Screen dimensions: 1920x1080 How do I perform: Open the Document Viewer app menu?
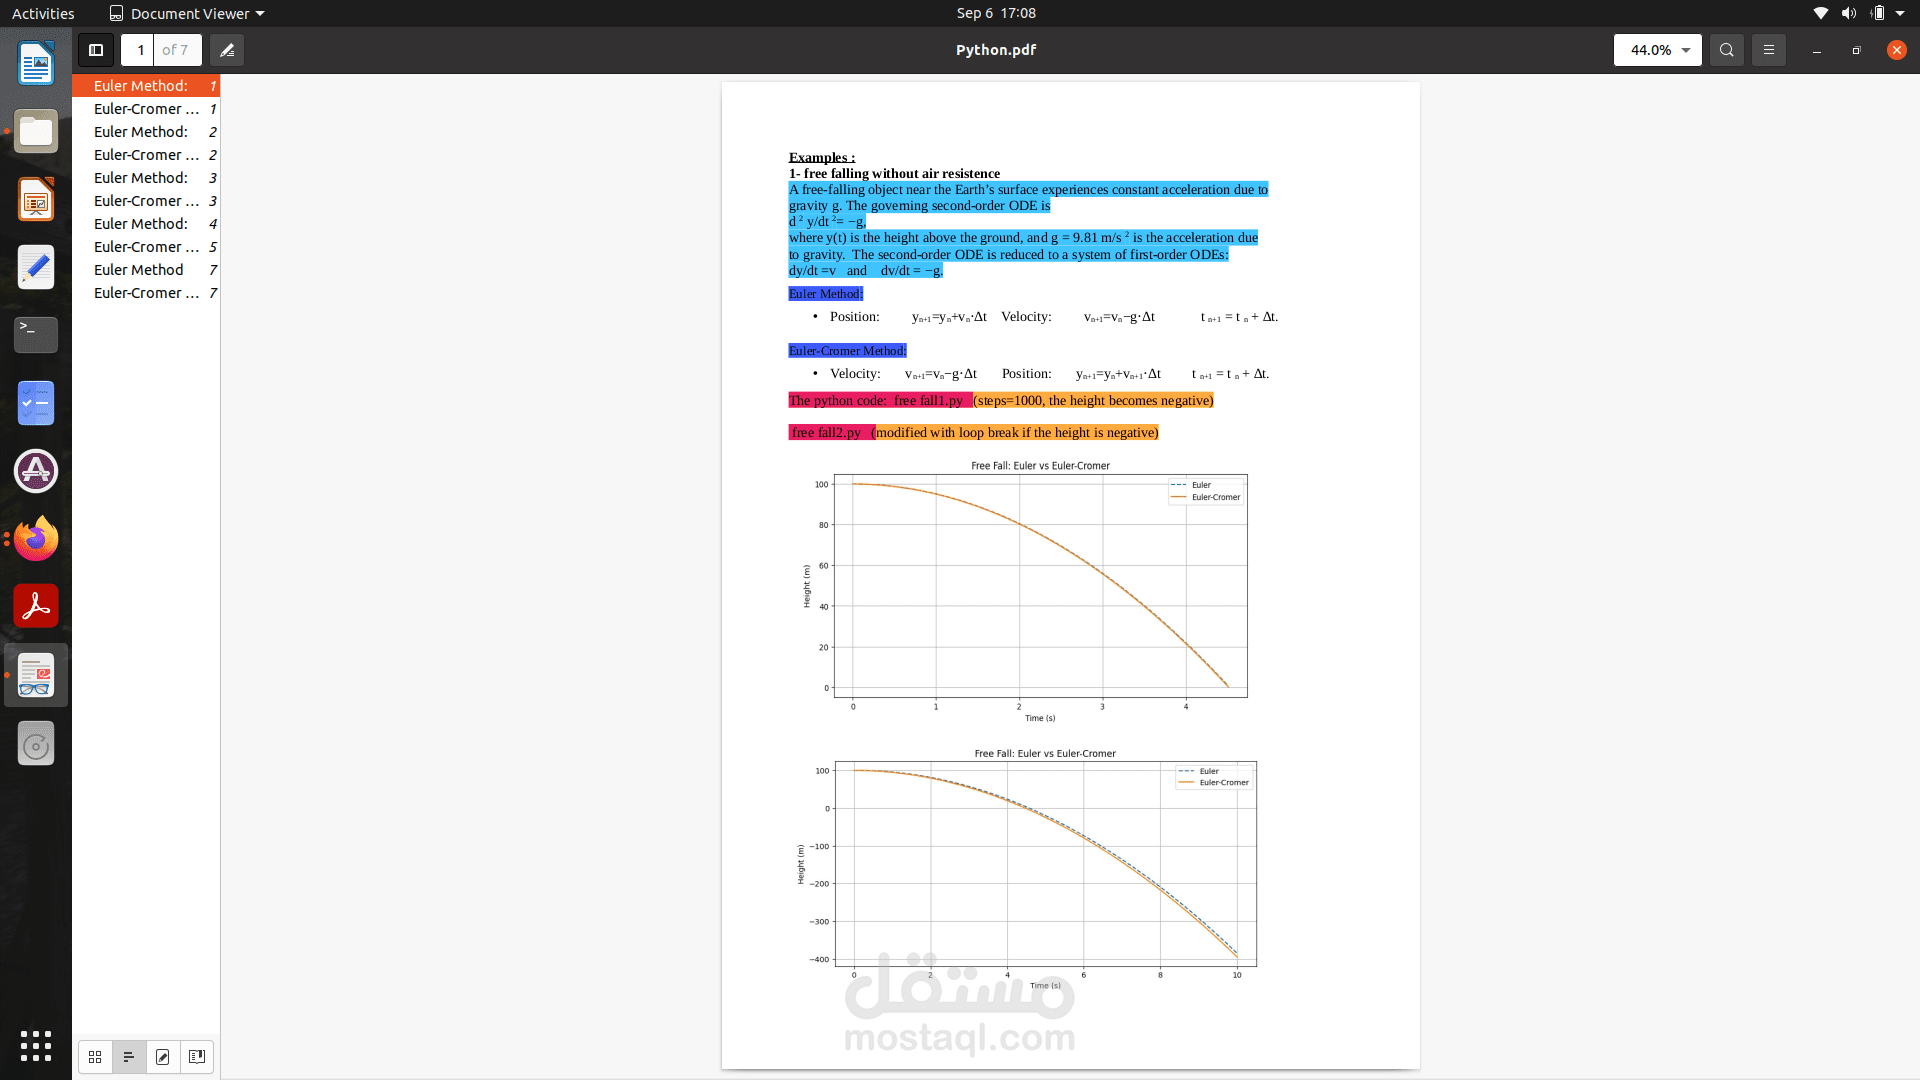click(x=187, y=13)
